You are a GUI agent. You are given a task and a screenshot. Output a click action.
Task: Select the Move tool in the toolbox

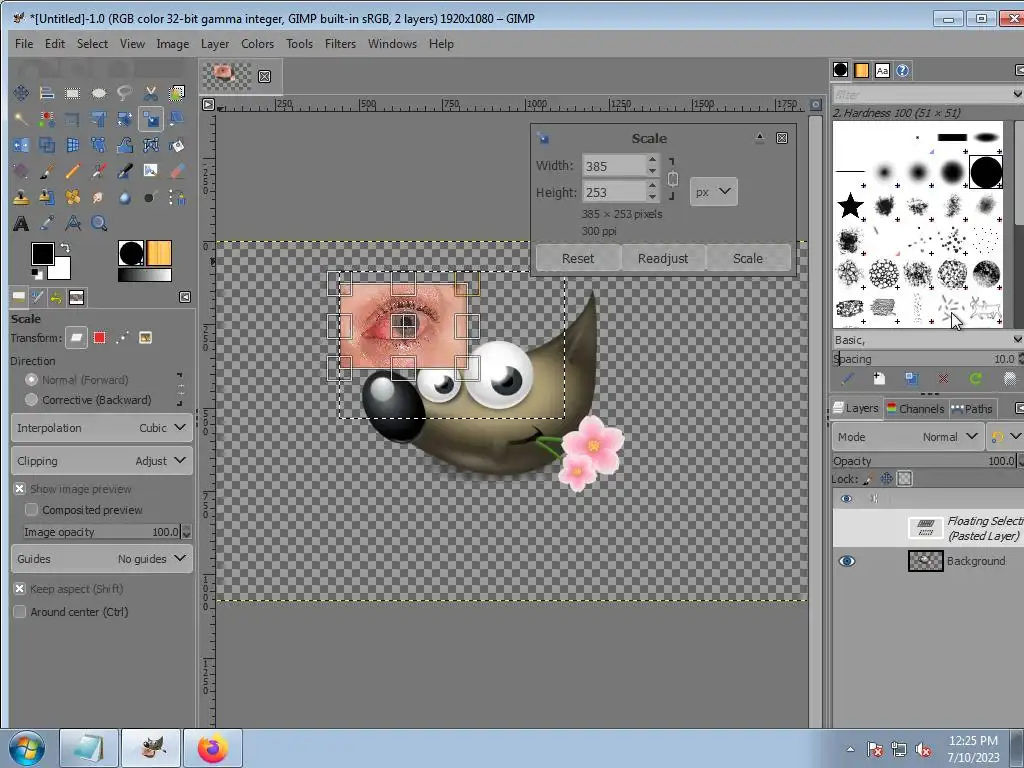click(x=21, y=93)
